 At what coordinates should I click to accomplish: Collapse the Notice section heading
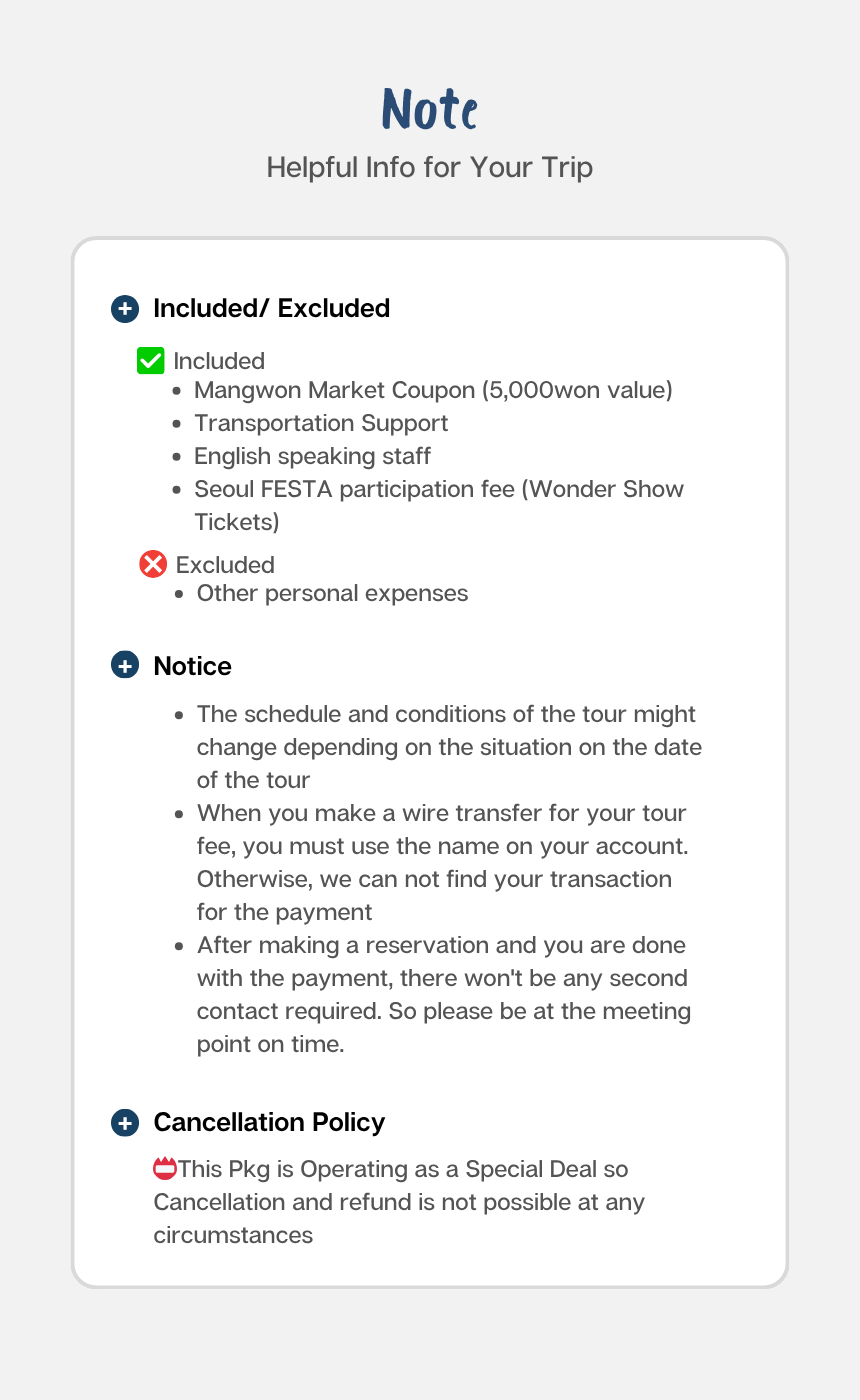192,666
